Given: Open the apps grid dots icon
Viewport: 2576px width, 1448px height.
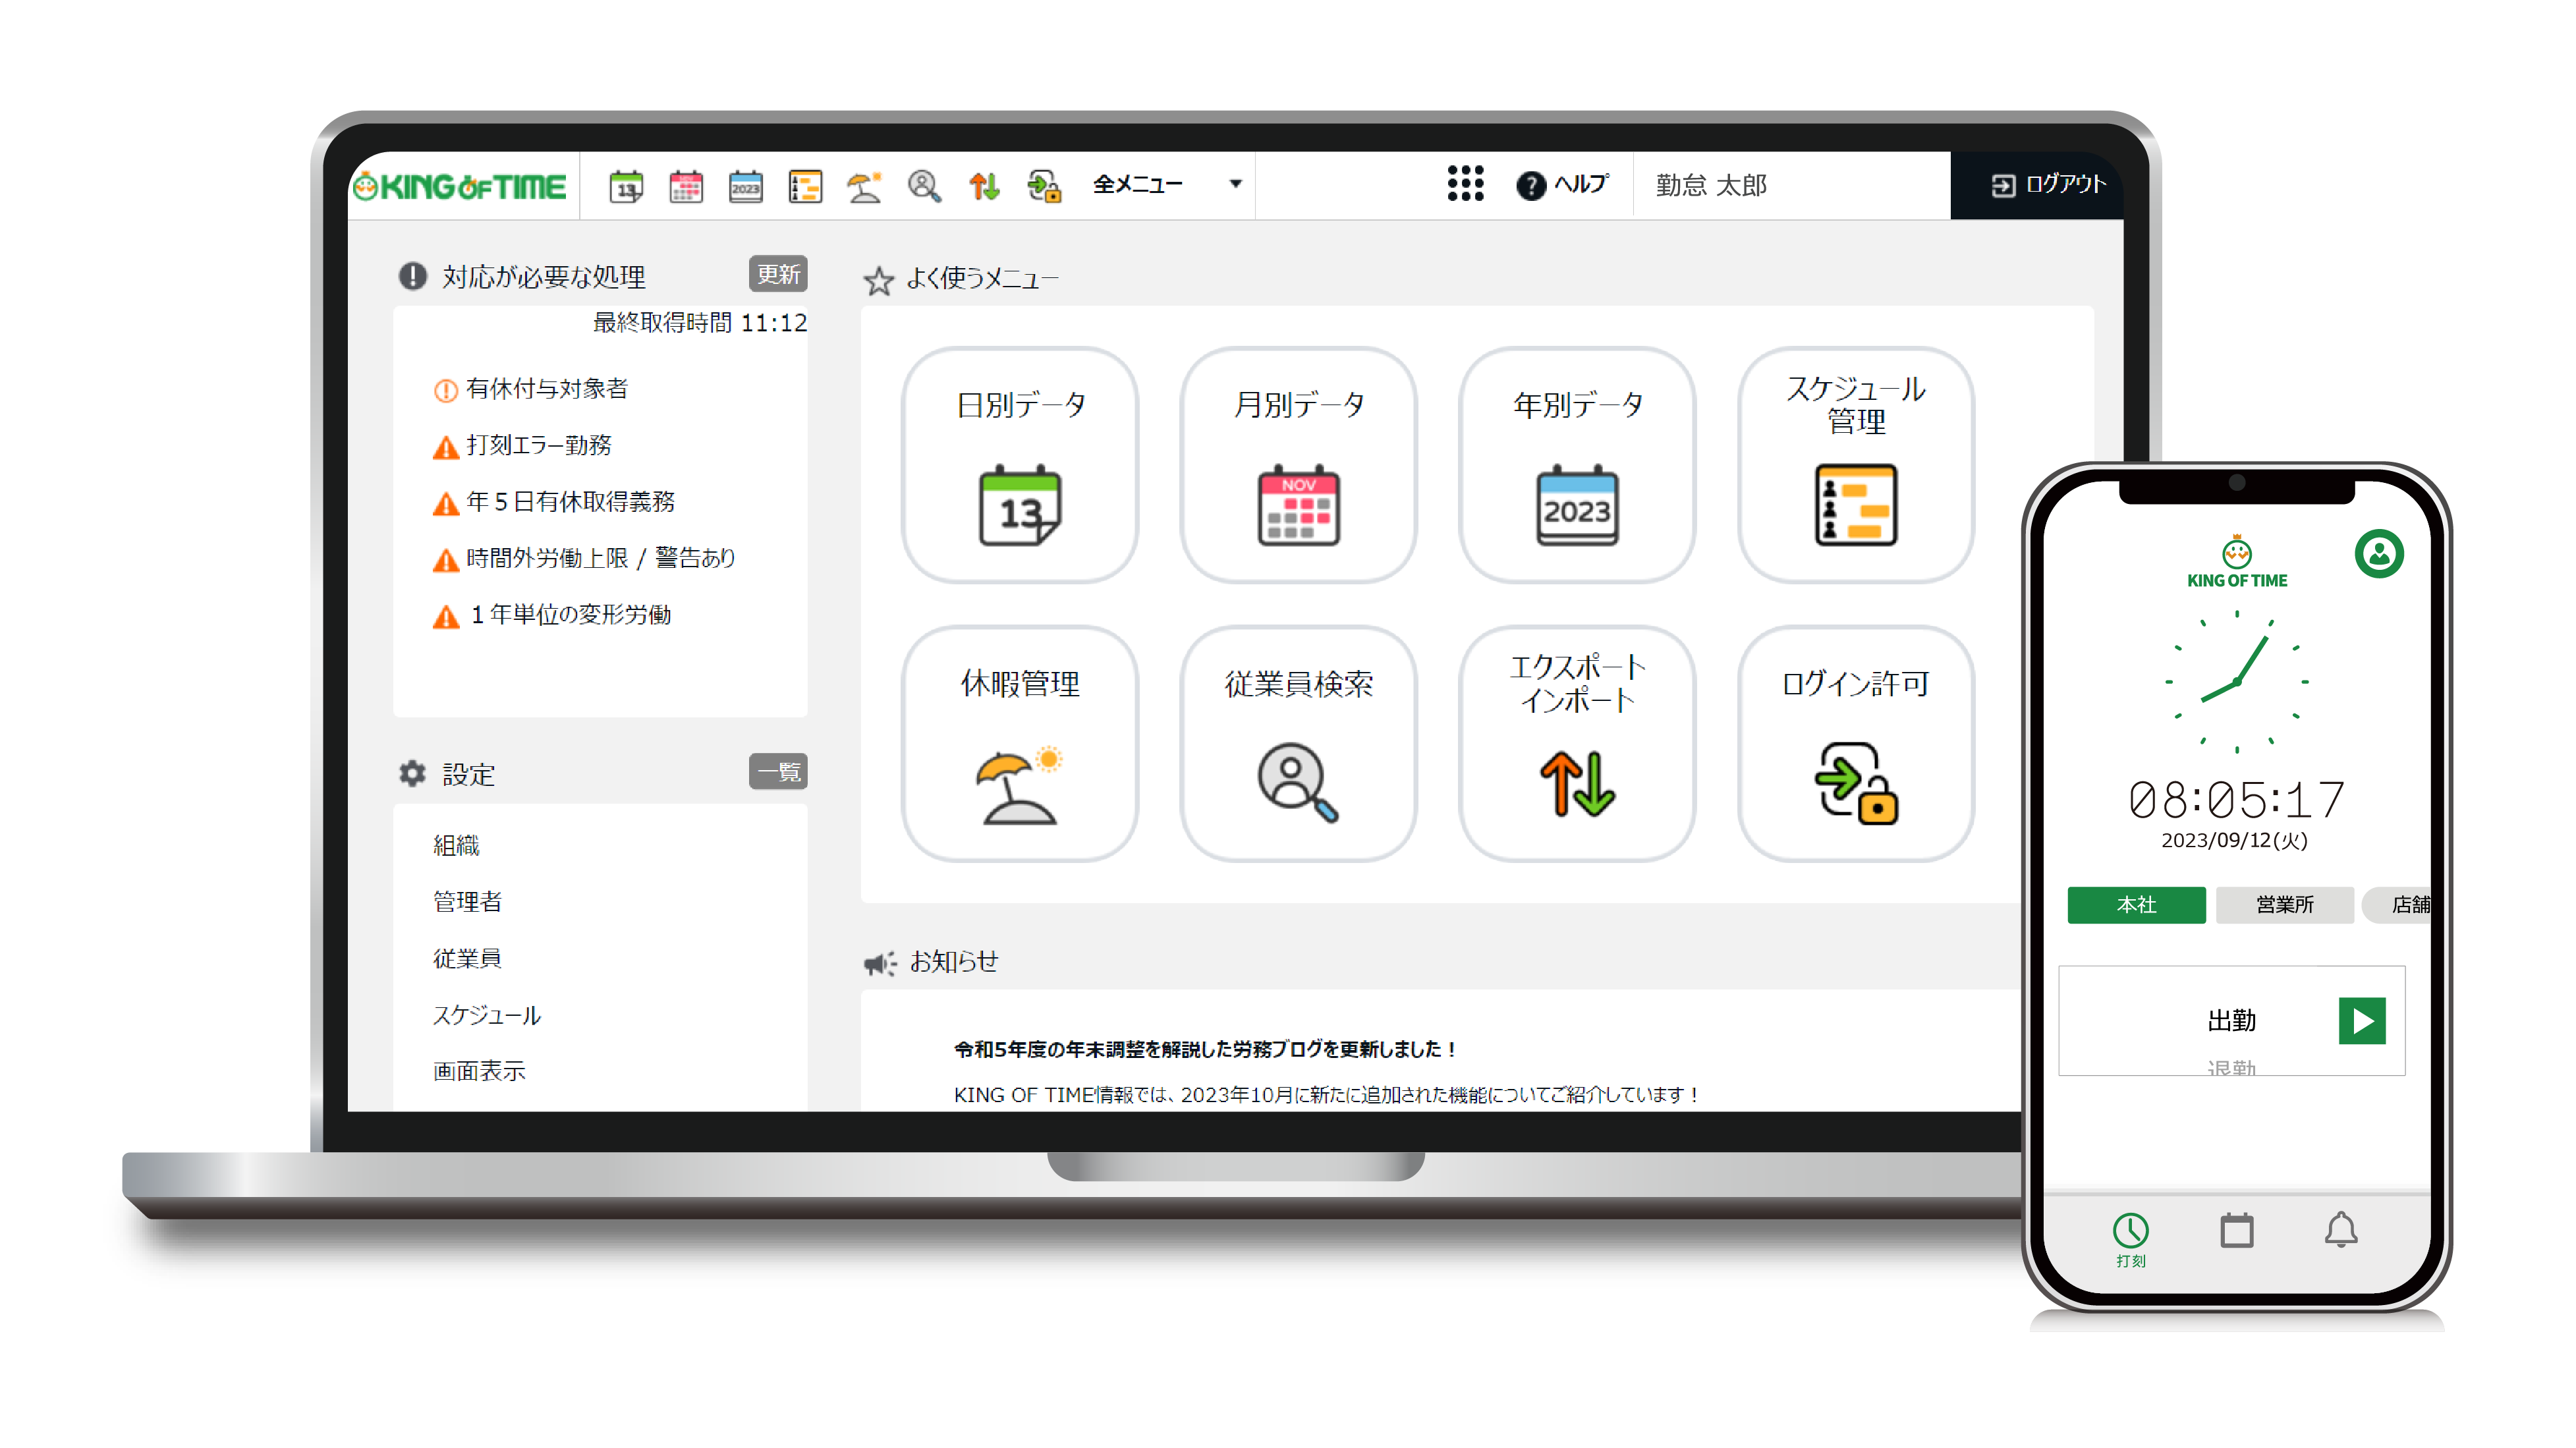Looking at the screenshot, I should [1465, 184].
